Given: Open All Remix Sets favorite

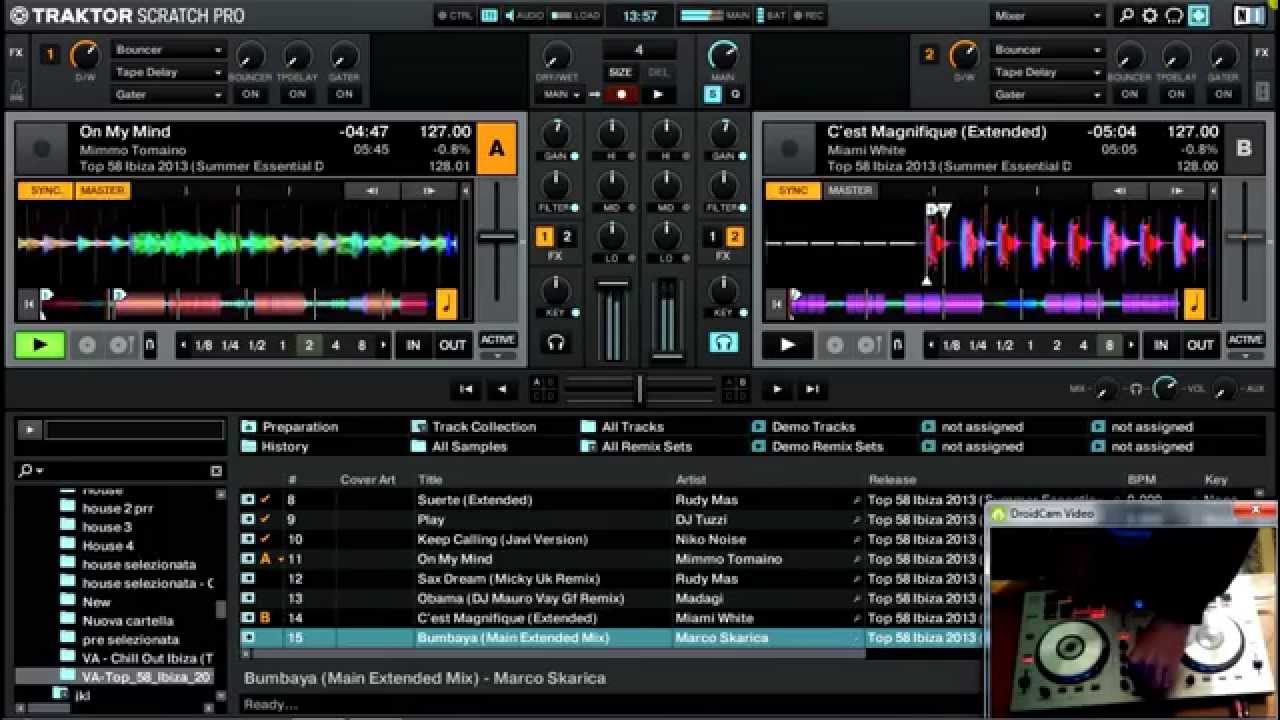Looking at the screenshot, I should point(646,447).
